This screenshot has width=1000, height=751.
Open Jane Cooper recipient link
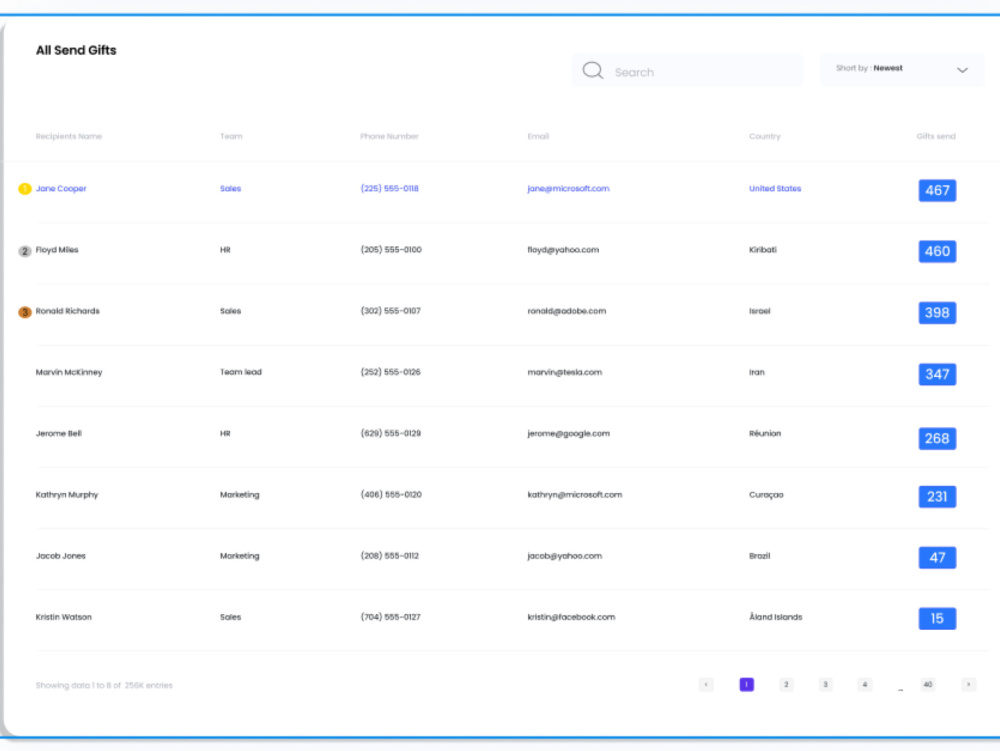coord(61,189)
